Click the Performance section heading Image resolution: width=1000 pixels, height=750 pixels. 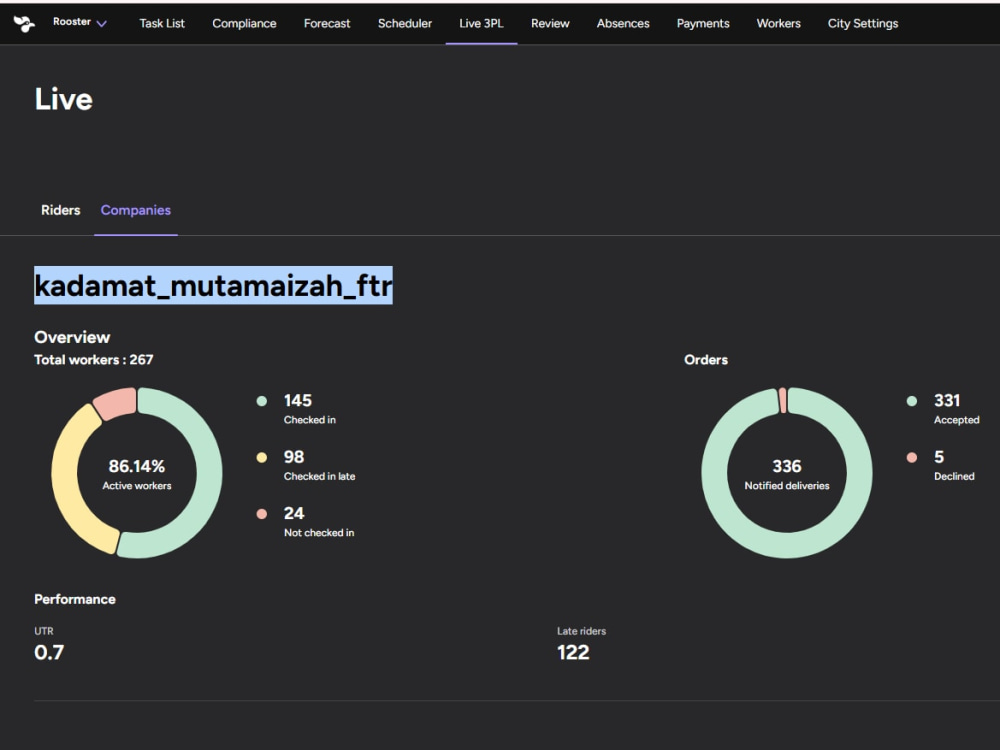75,599
